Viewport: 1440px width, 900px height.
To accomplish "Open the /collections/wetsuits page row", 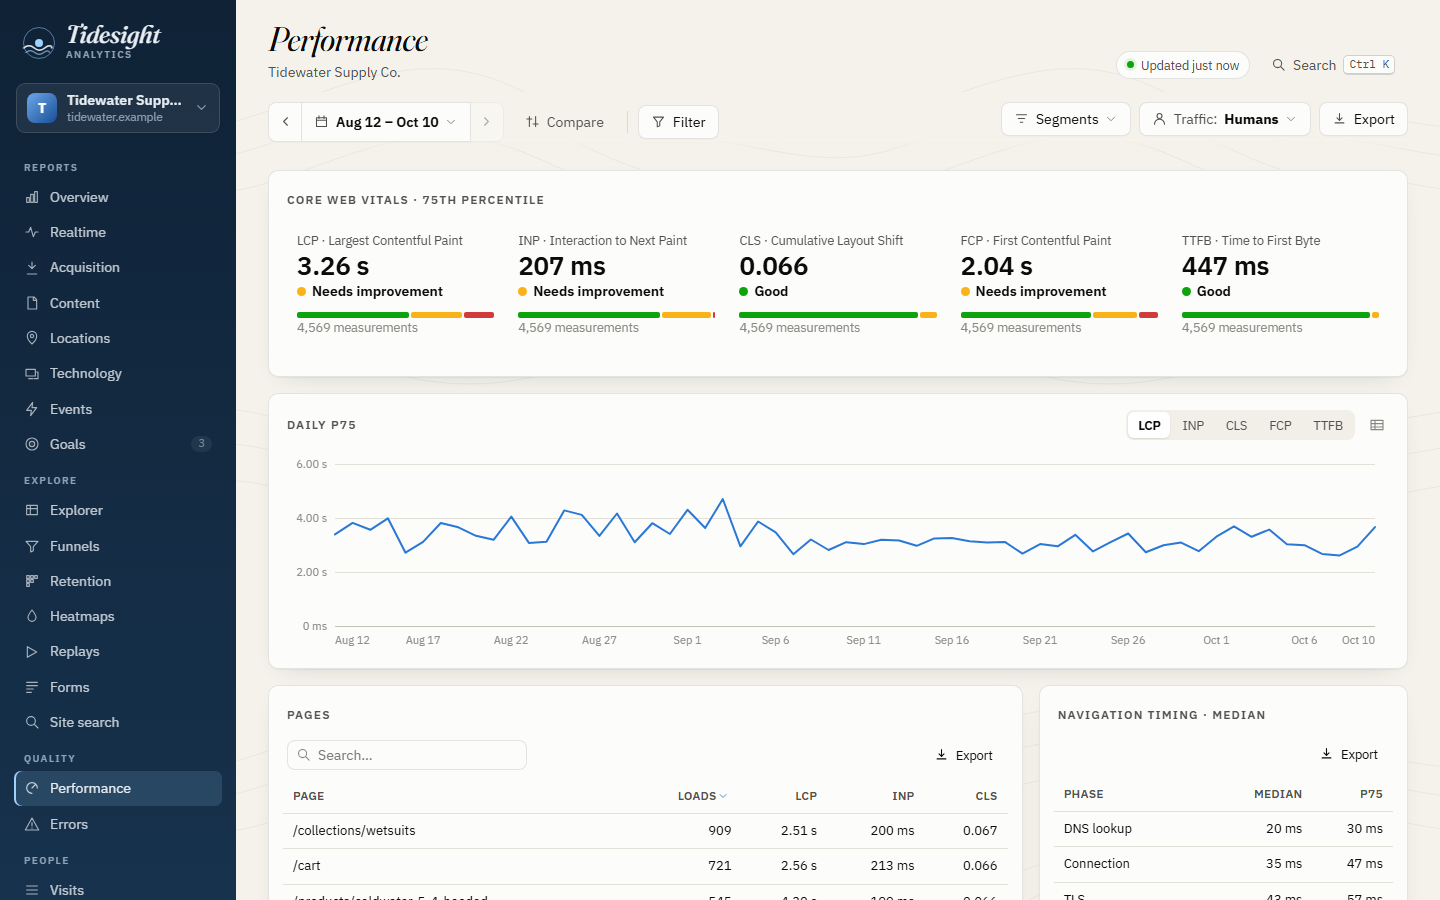I will (x=645, y=831).
